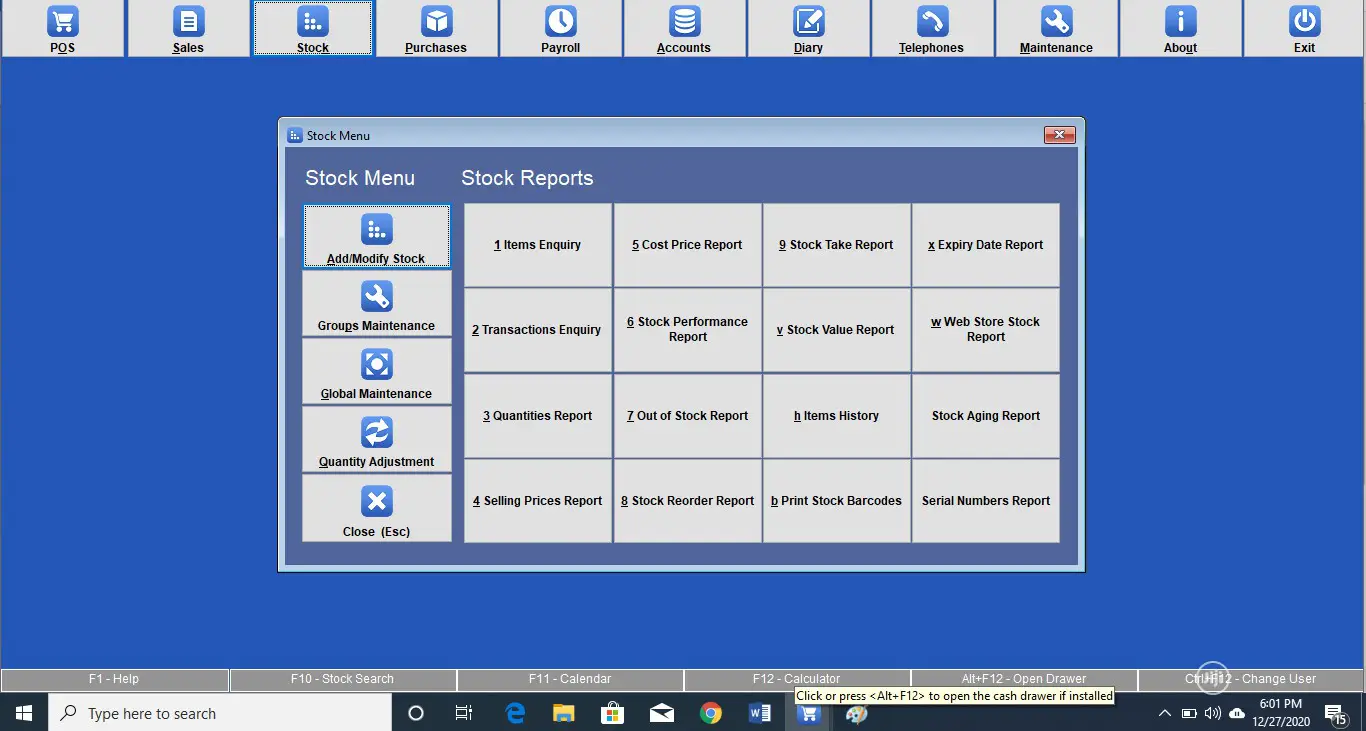Open the Payroll module

[561, 28]
